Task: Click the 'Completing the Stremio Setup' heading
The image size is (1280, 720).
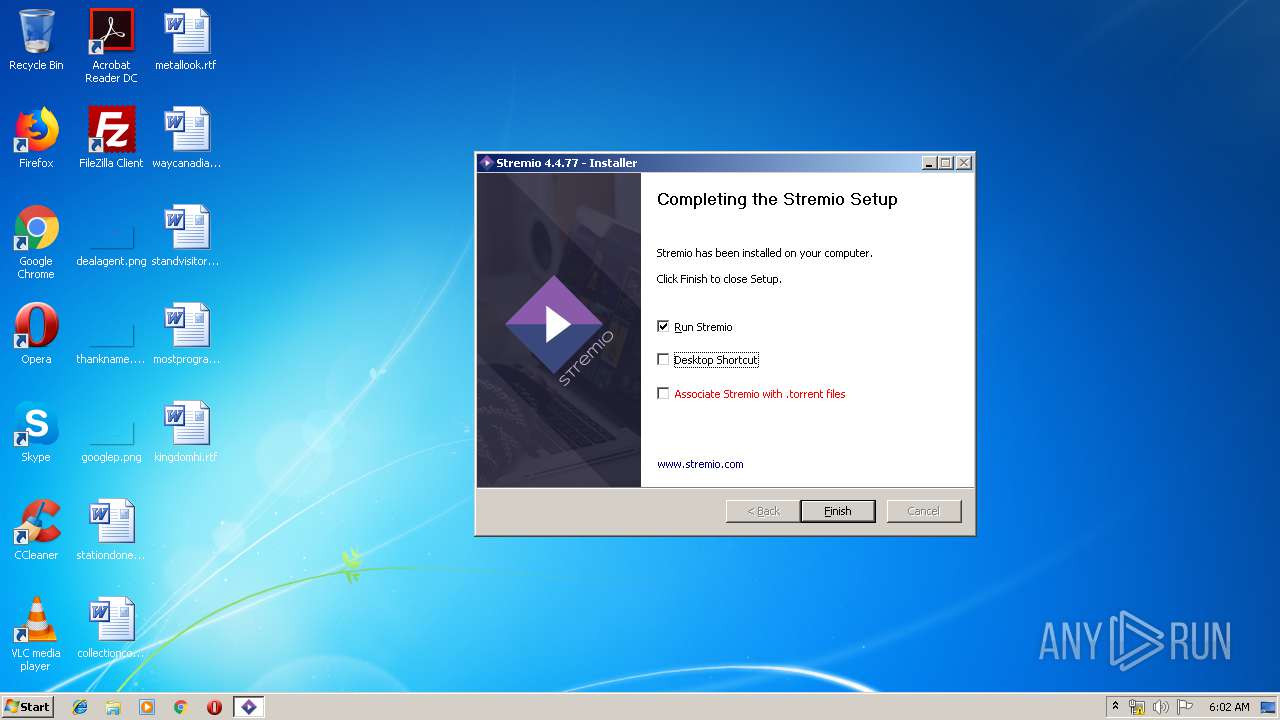Action: [777, 199]
